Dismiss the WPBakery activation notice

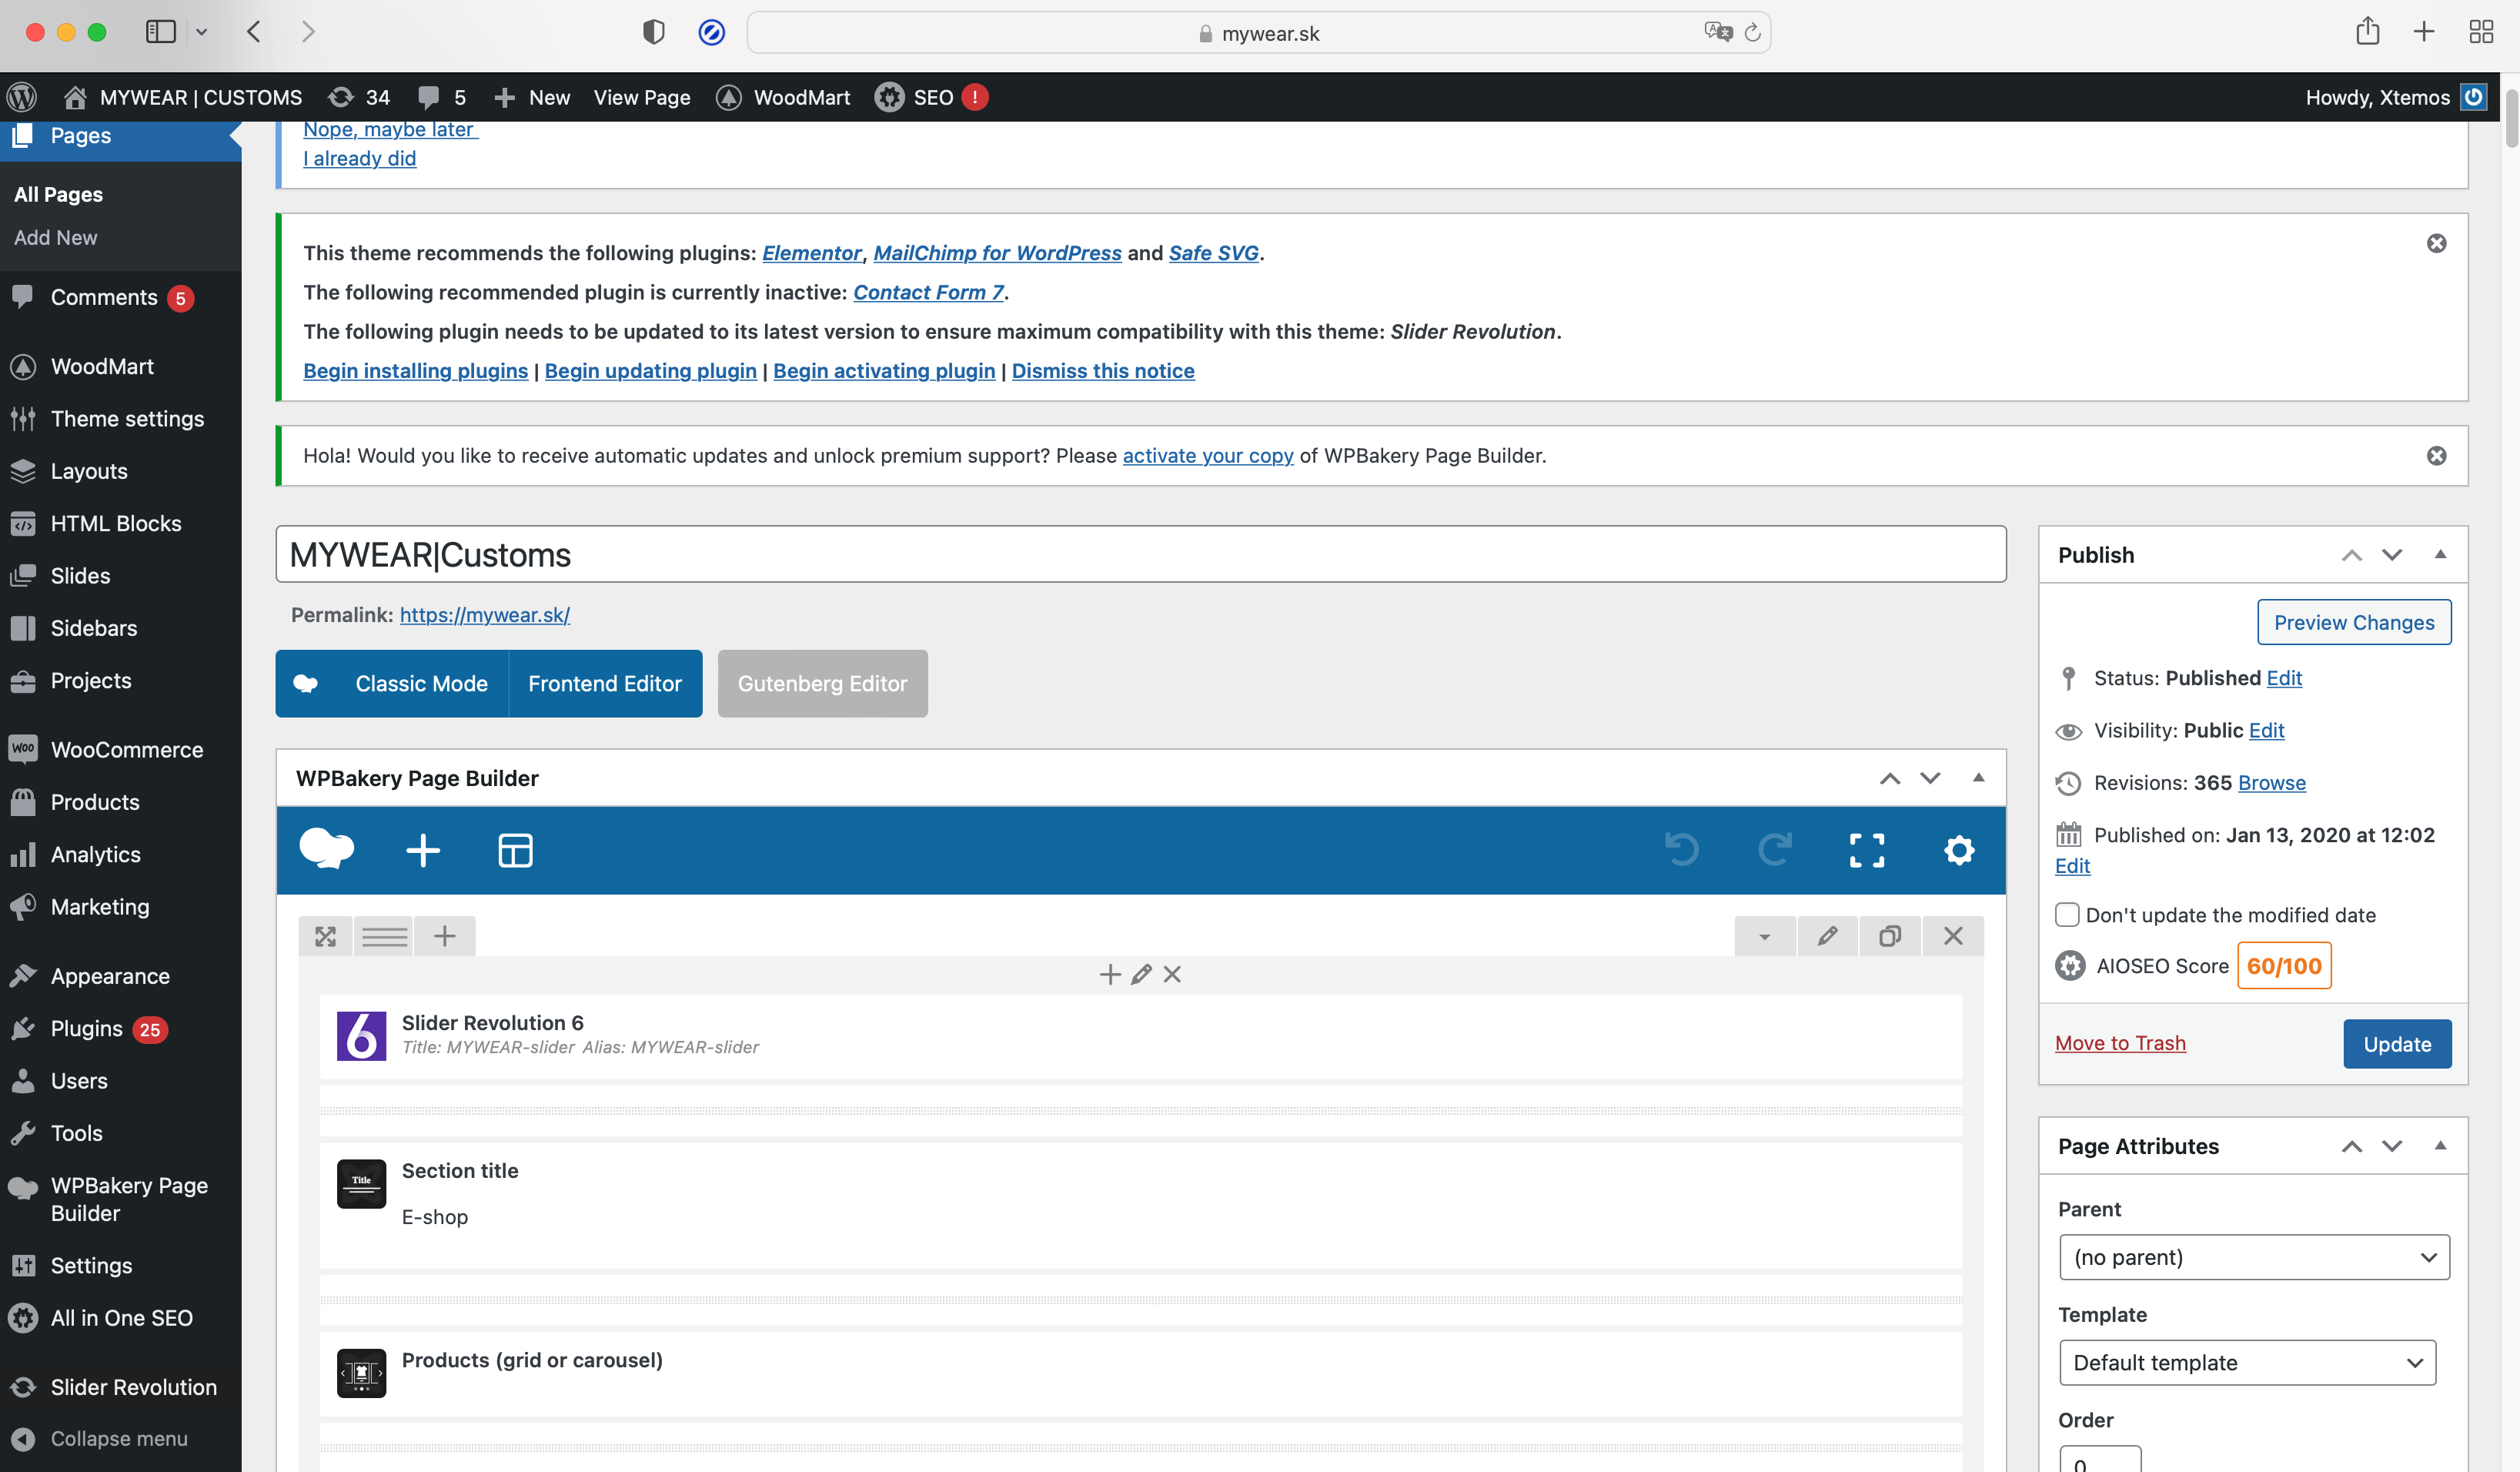tap(2436, 456)
